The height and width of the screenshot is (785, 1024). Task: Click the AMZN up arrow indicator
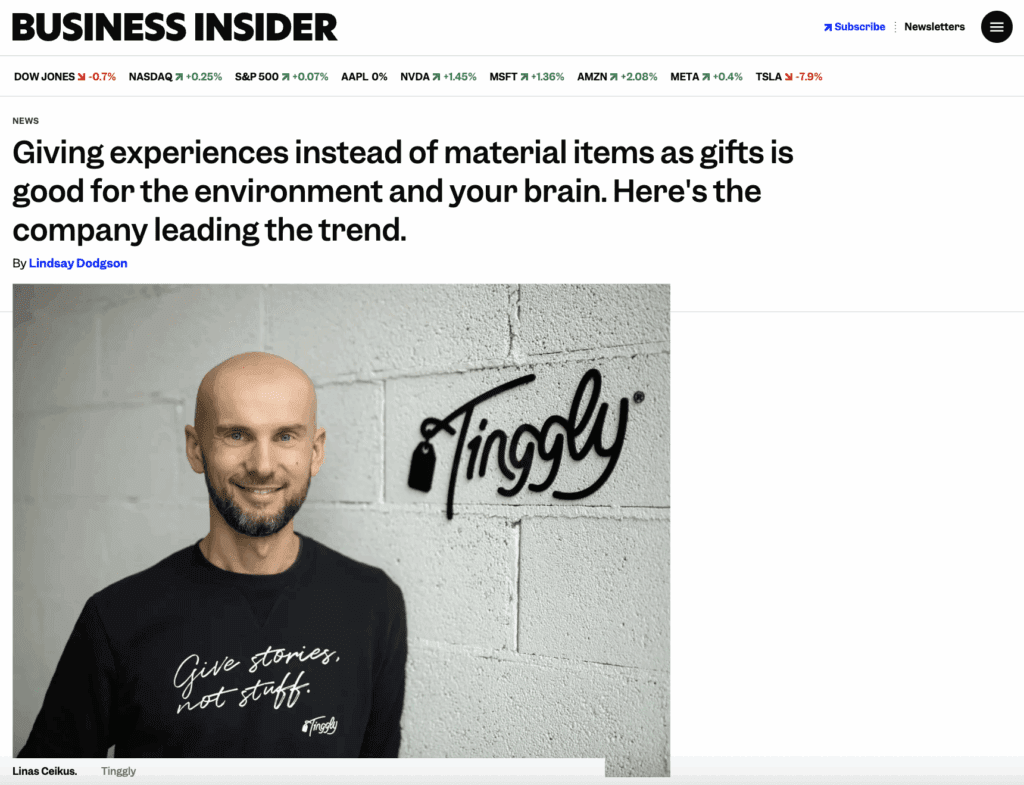[614, 77]
